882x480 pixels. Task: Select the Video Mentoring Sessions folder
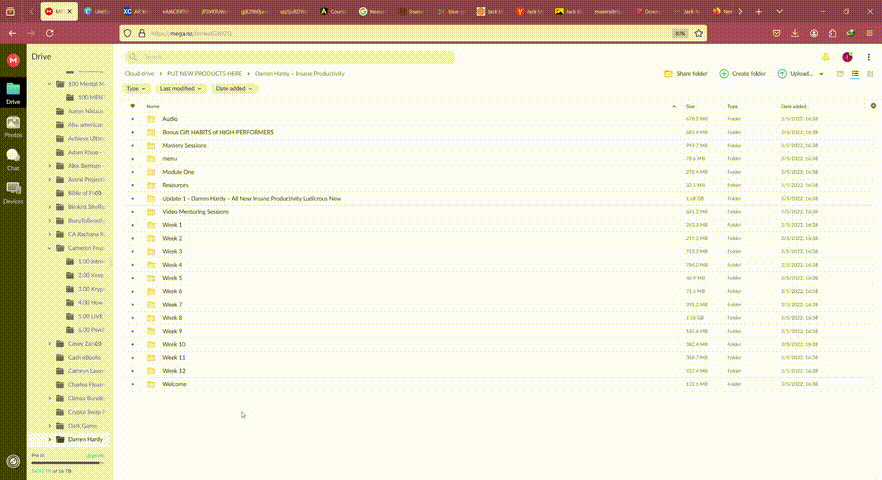(195, 212)
